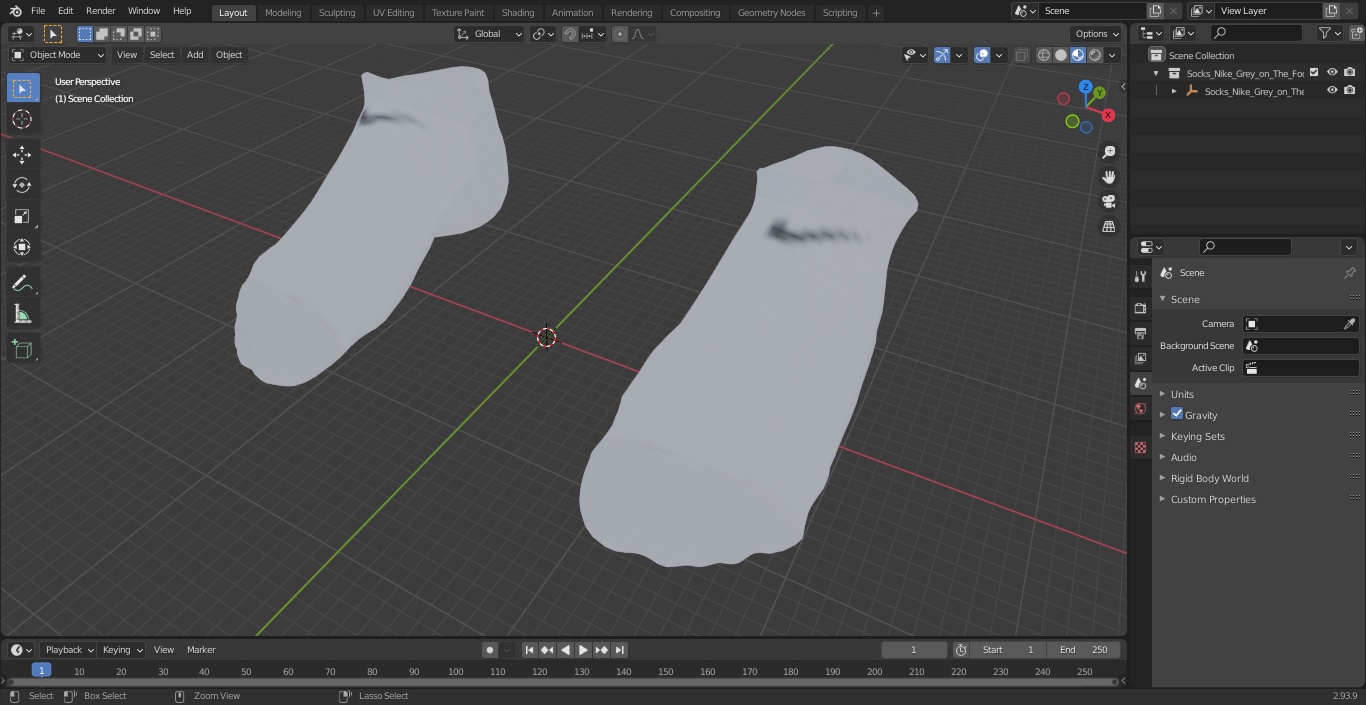1366x705 pixels.
Task: Click the properties editor search field
Action: tap(1245, 247)
